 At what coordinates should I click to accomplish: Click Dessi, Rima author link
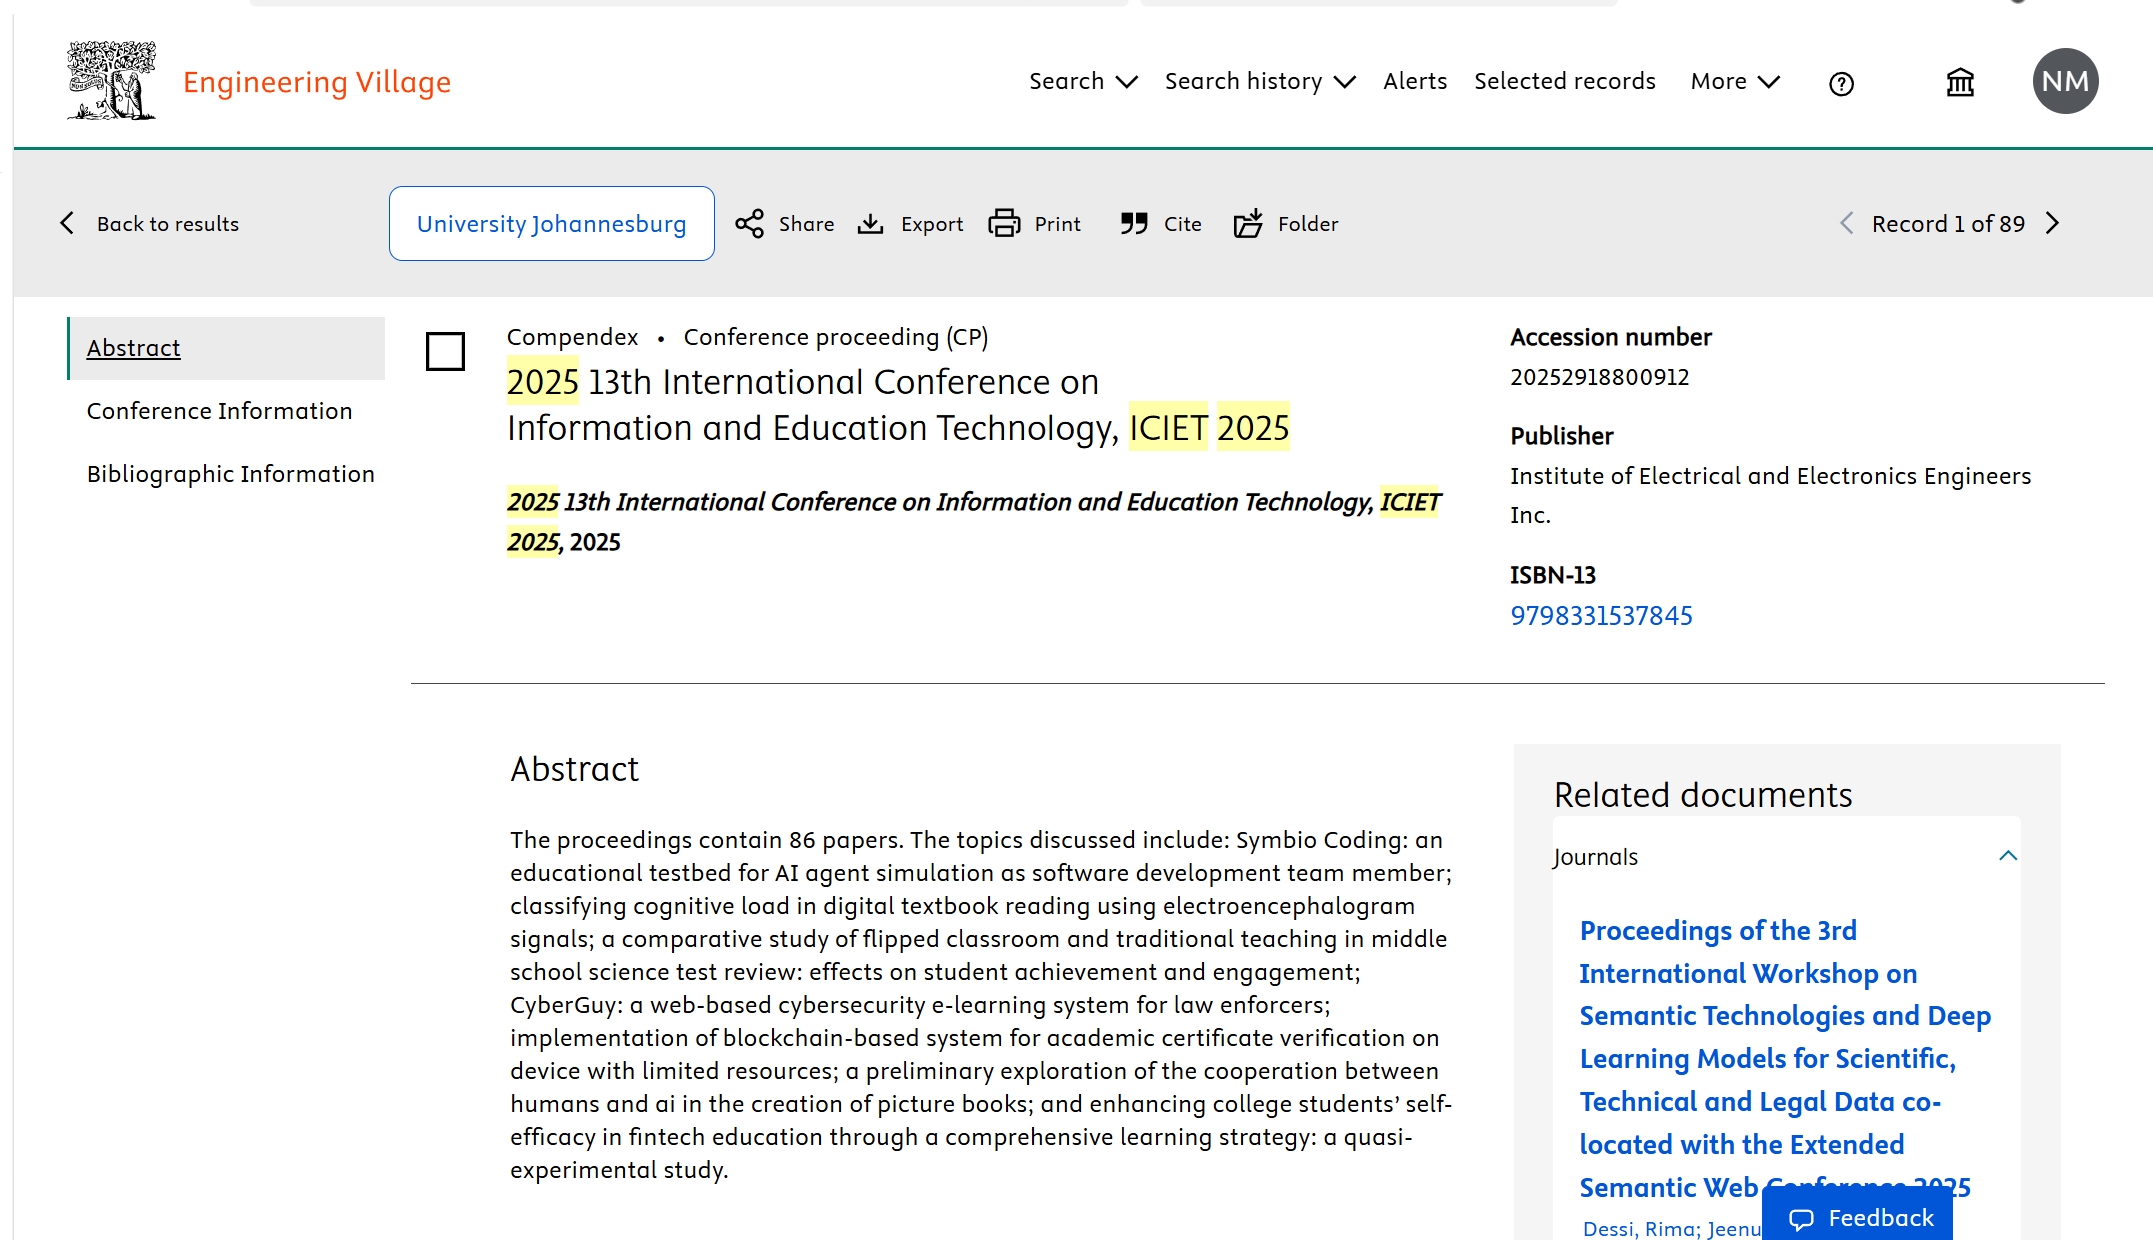[1640, 1228]
